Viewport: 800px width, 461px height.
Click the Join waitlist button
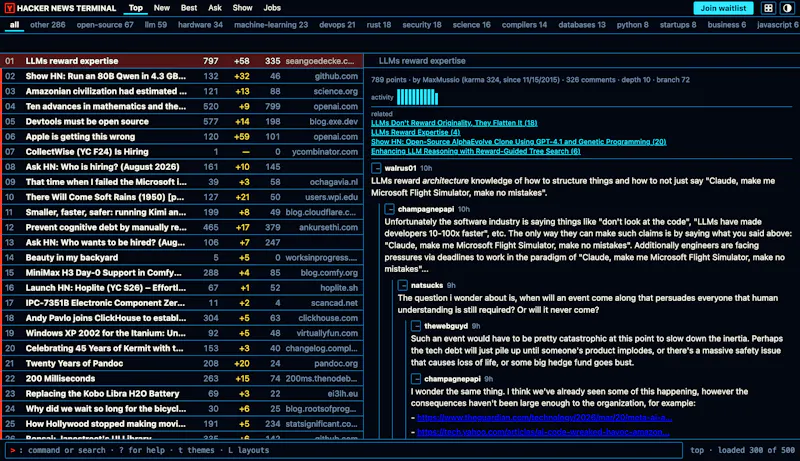723,8
